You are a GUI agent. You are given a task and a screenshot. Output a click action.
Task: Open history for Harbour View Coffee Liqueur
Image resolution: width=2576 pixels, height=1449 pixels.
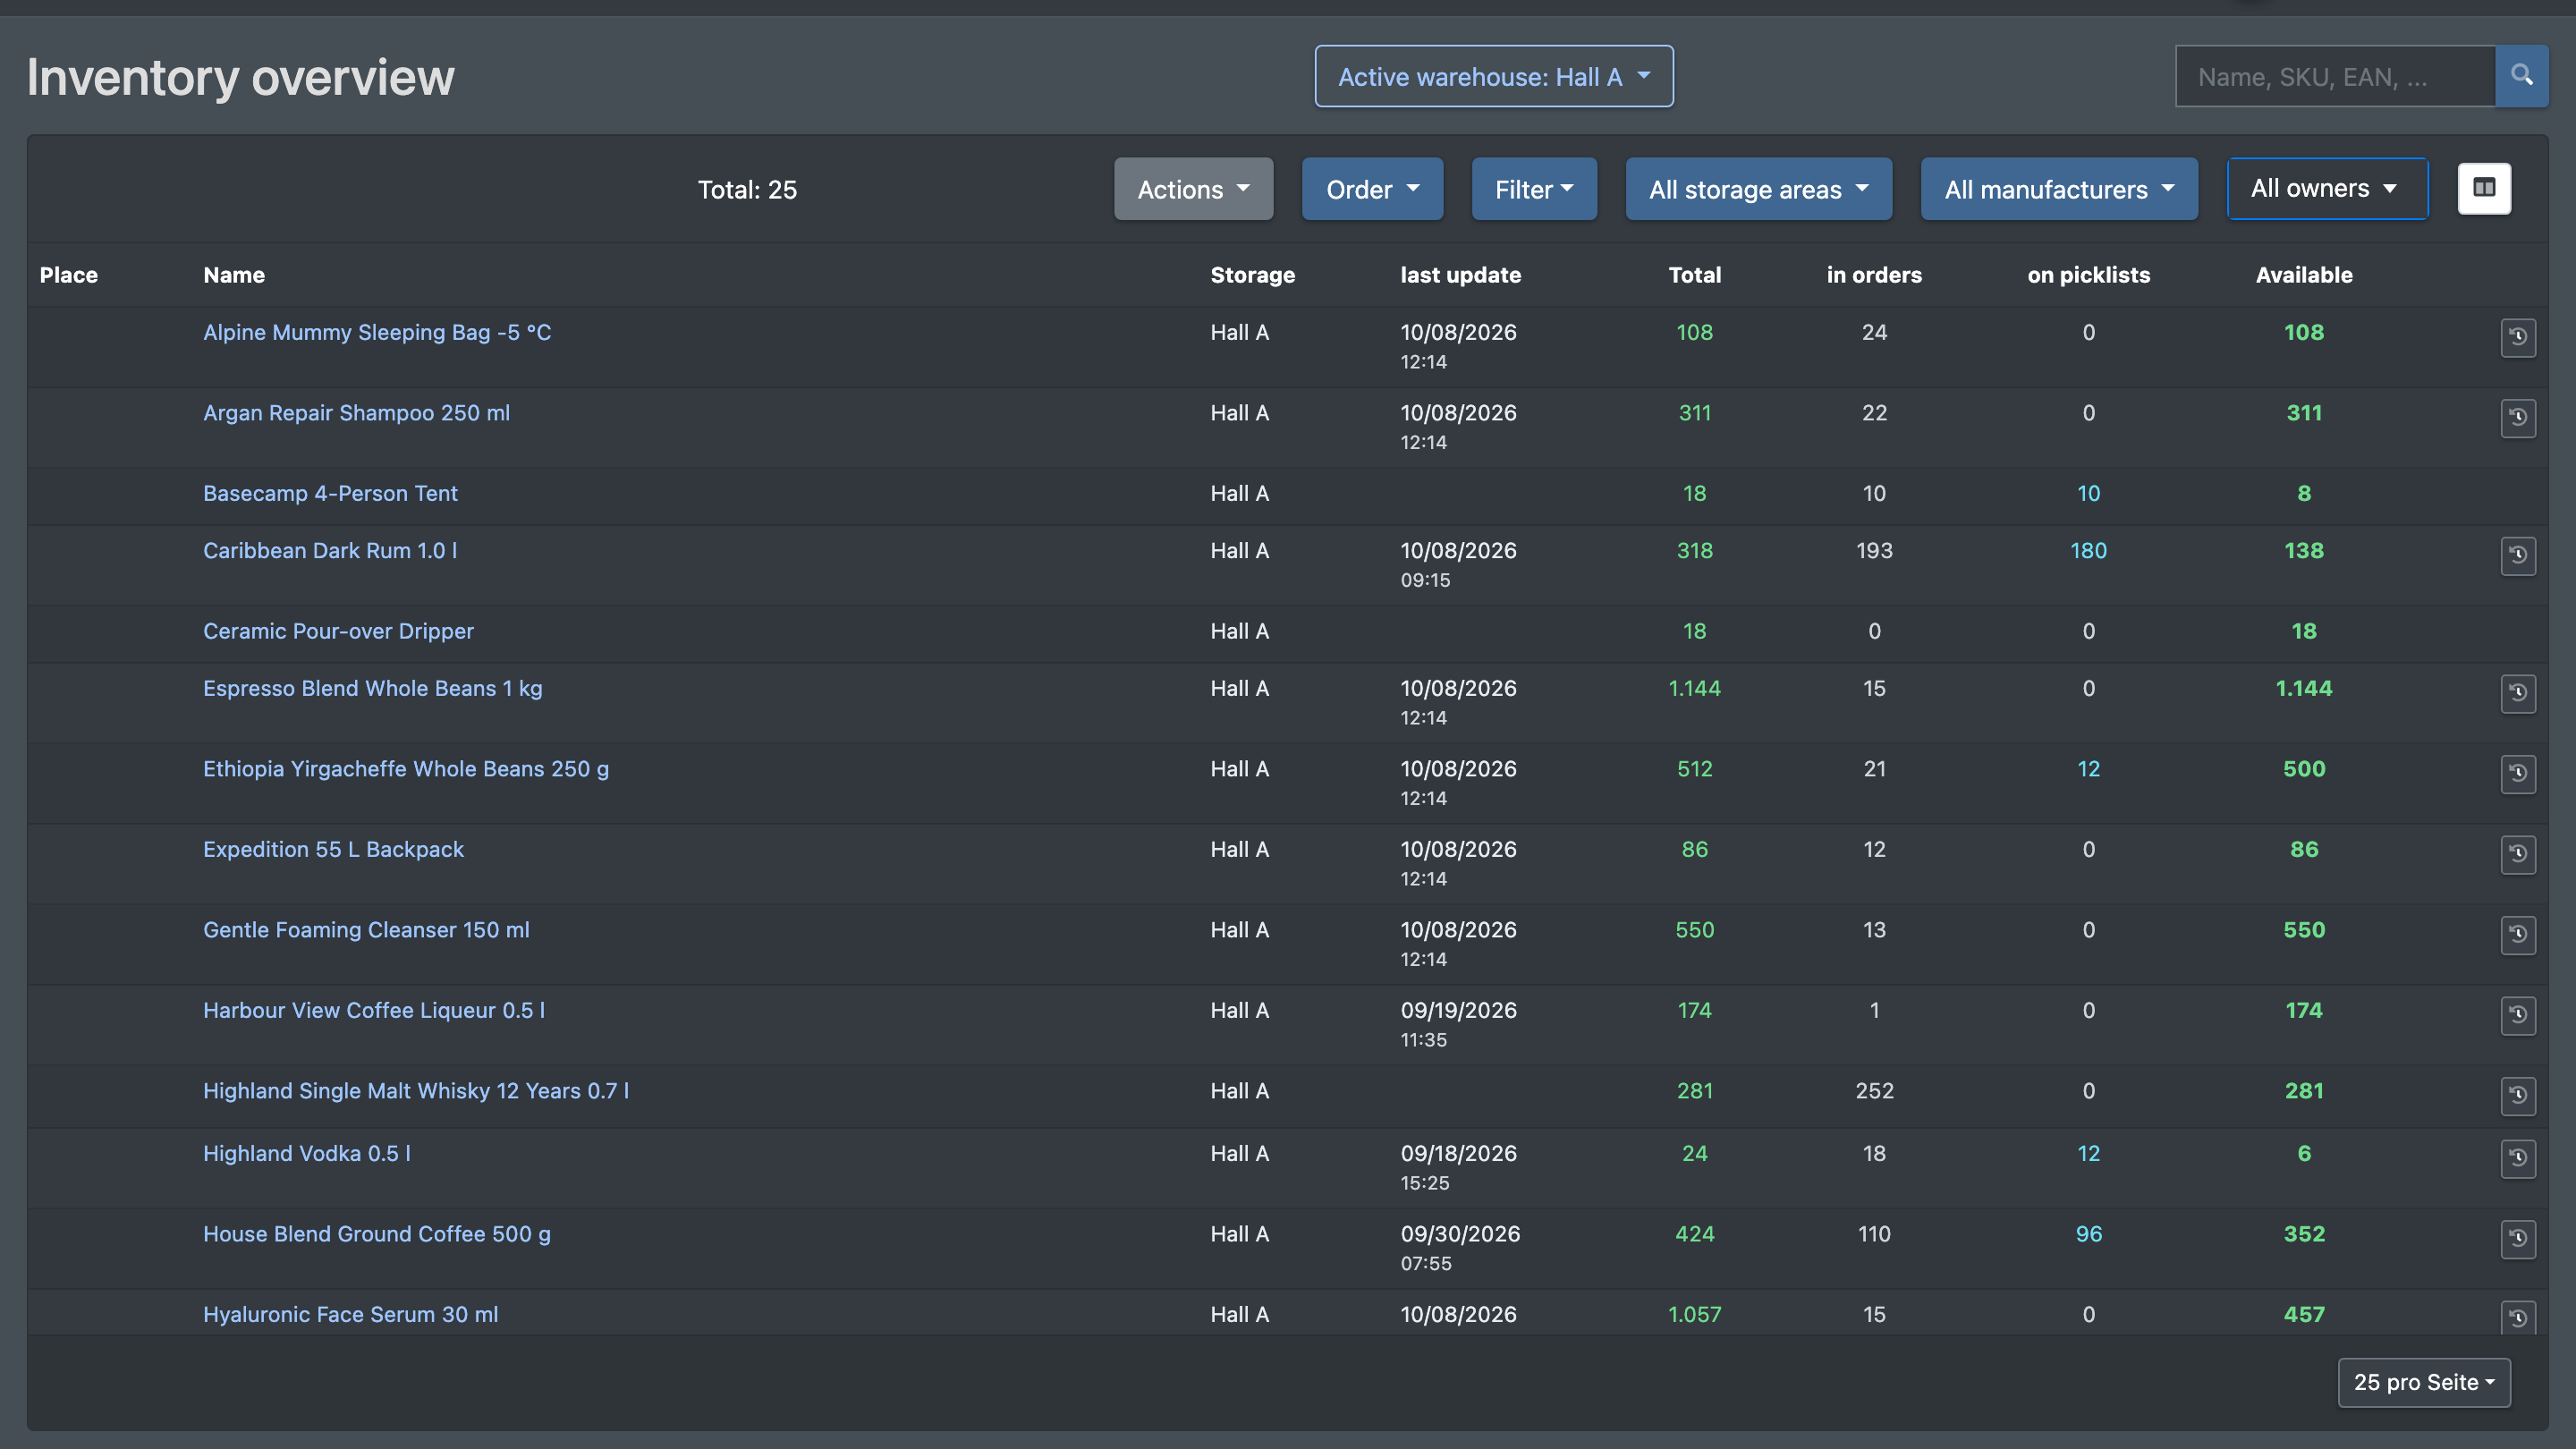pos(2518,1016)
